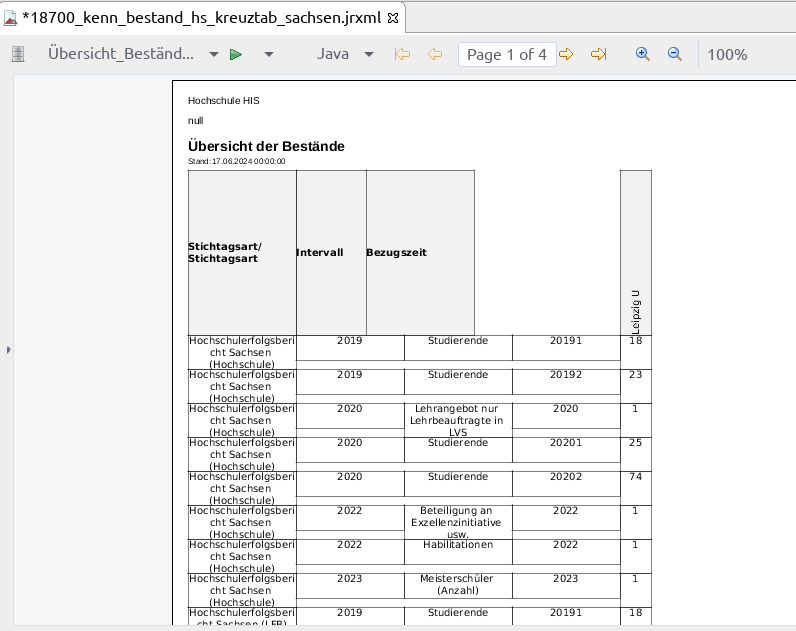Click the 20201 Bezugszeit cell
Screen dimensions: 796x631
coord(566,450)
